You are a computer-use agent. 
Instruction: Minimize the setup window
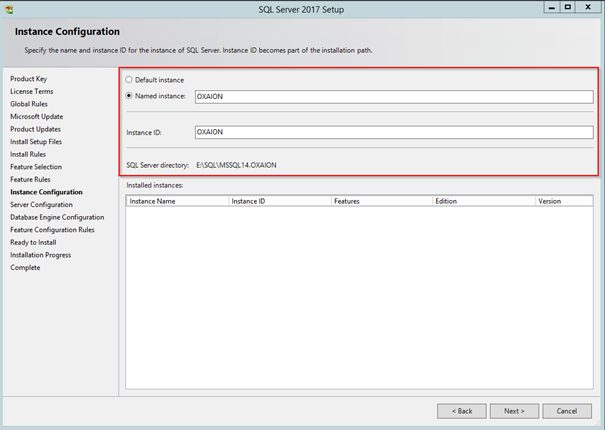pyautogui.click(x=552, y=7)
